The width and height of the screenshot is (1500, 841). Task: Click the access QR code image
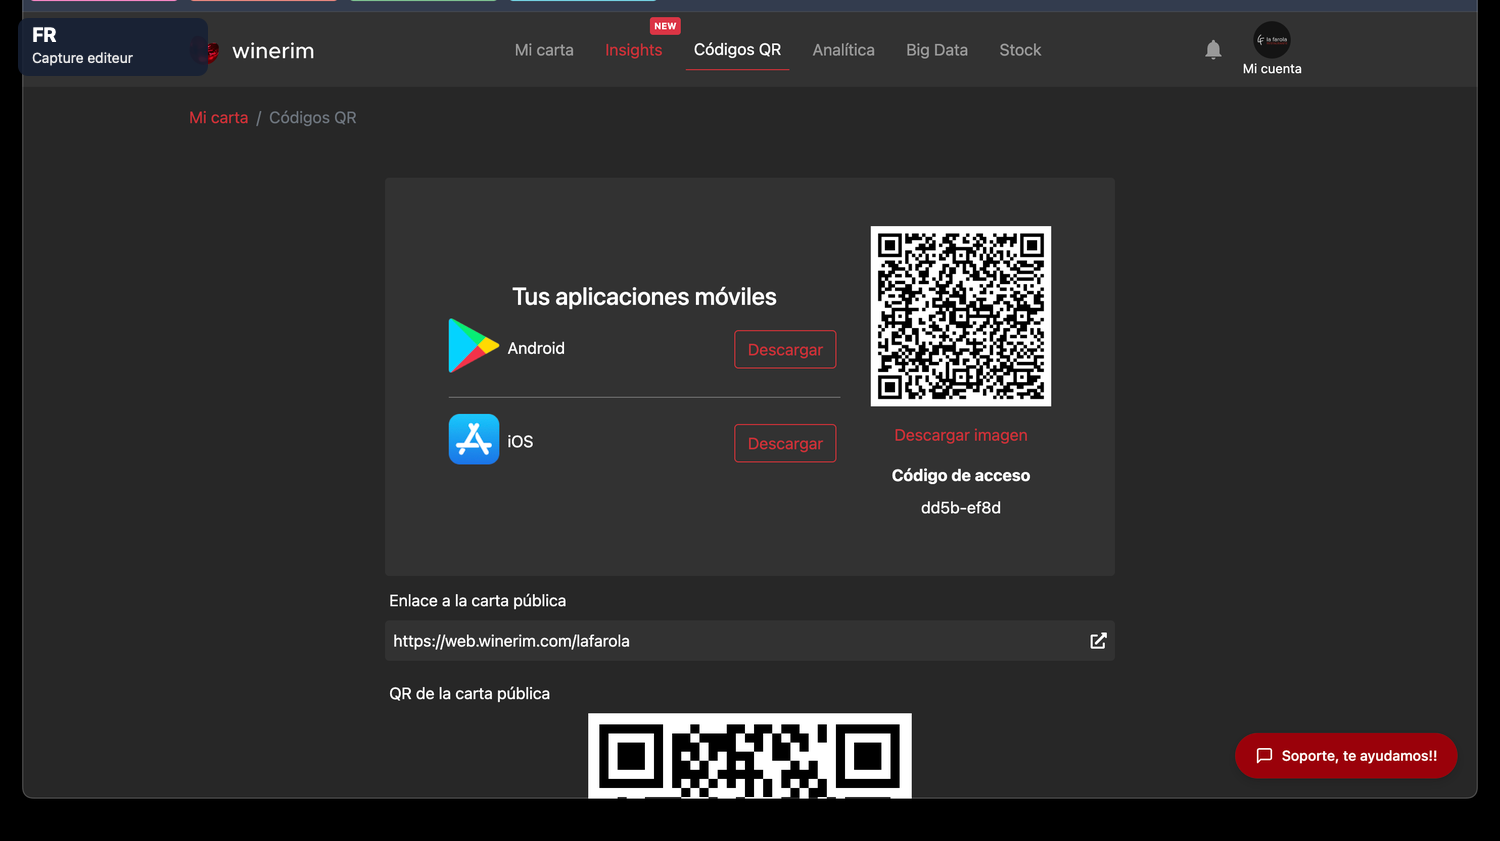(x=961, y=316)
